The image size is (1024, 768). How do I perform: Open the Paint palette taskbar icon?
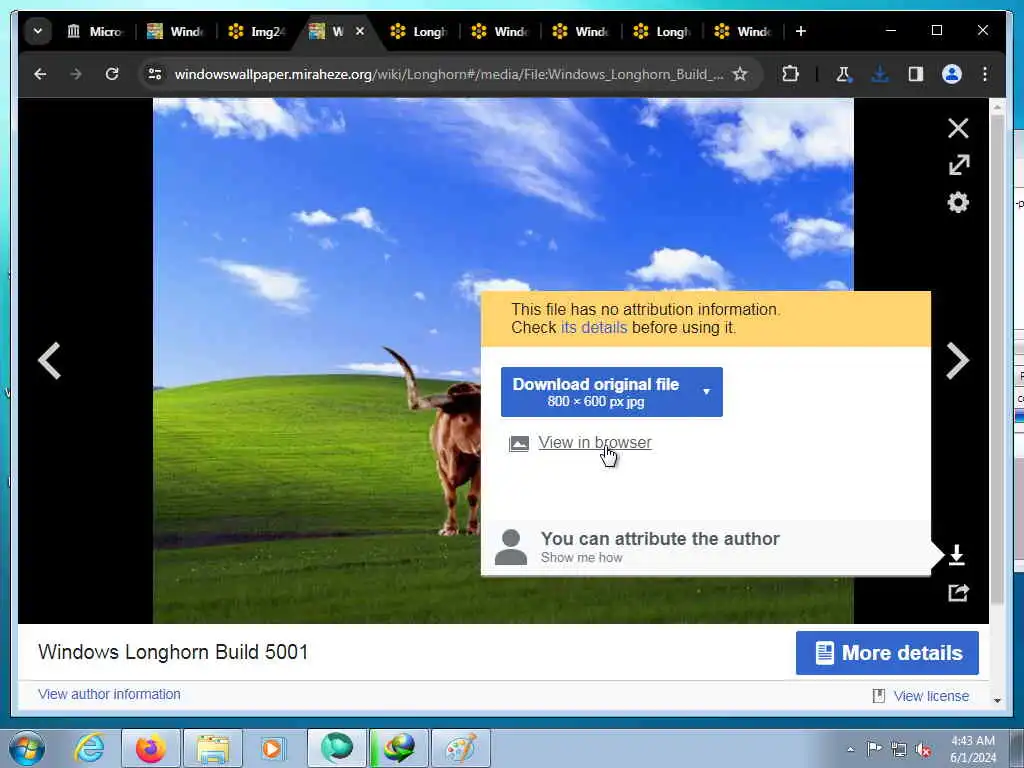point(461,748)
